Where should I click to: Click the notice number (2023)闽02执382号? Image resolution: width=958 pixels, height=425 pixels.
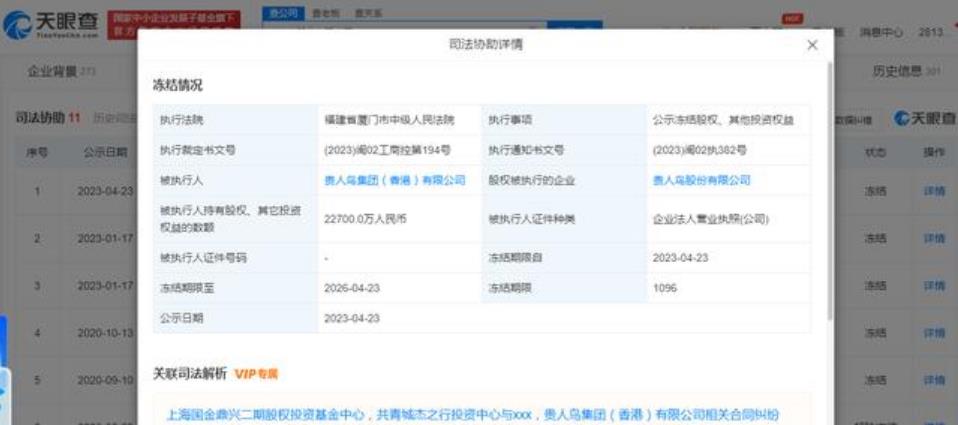point(699,150)
